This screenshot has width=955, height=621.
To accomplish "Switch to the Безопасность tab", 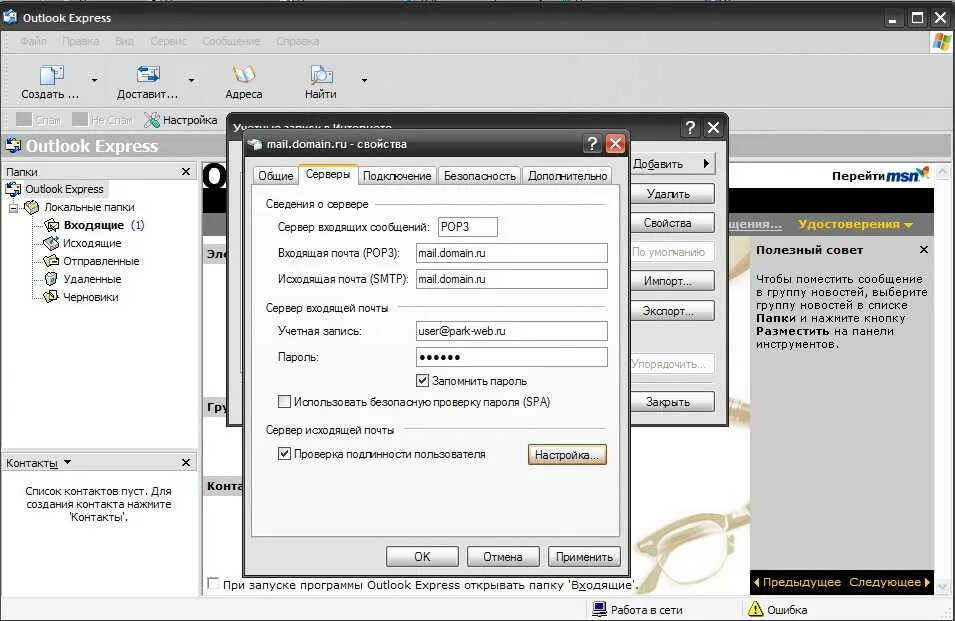I will 479,175.
